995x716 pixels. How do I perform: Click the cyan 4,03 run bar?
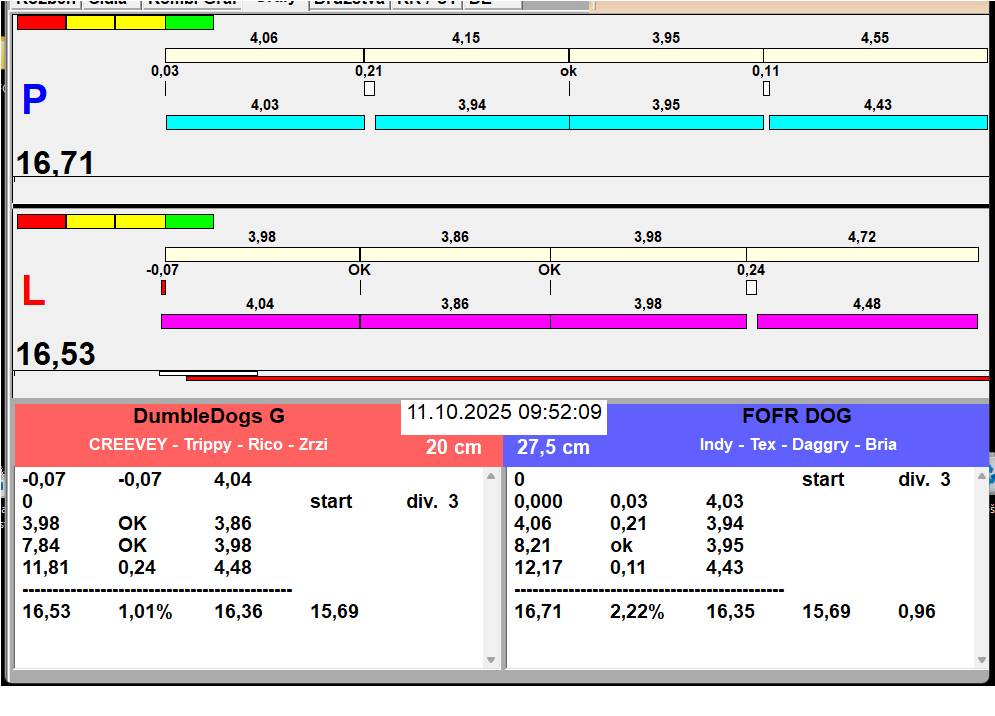click(x=265, y=122)
